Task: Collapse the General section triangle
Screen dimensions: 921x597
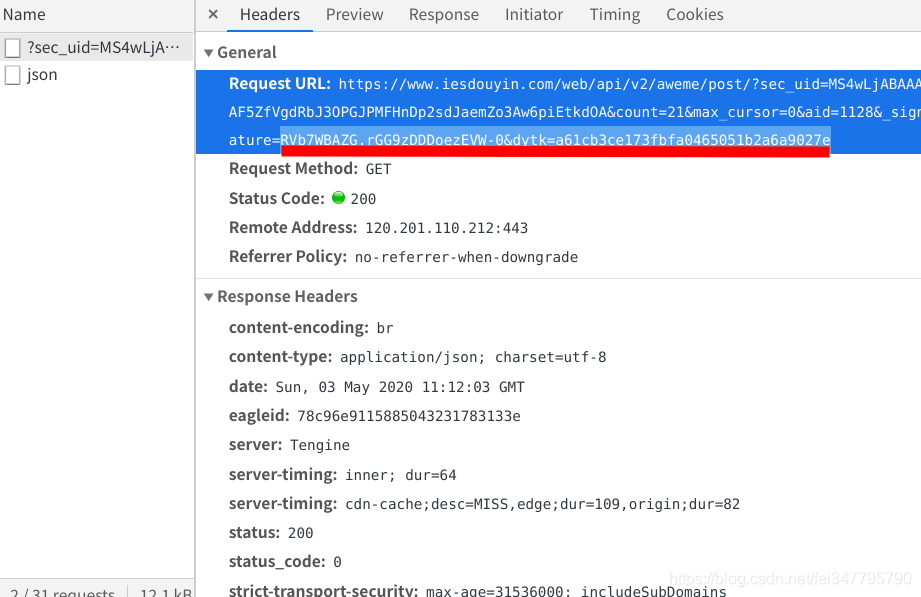Action: point(208,53)
